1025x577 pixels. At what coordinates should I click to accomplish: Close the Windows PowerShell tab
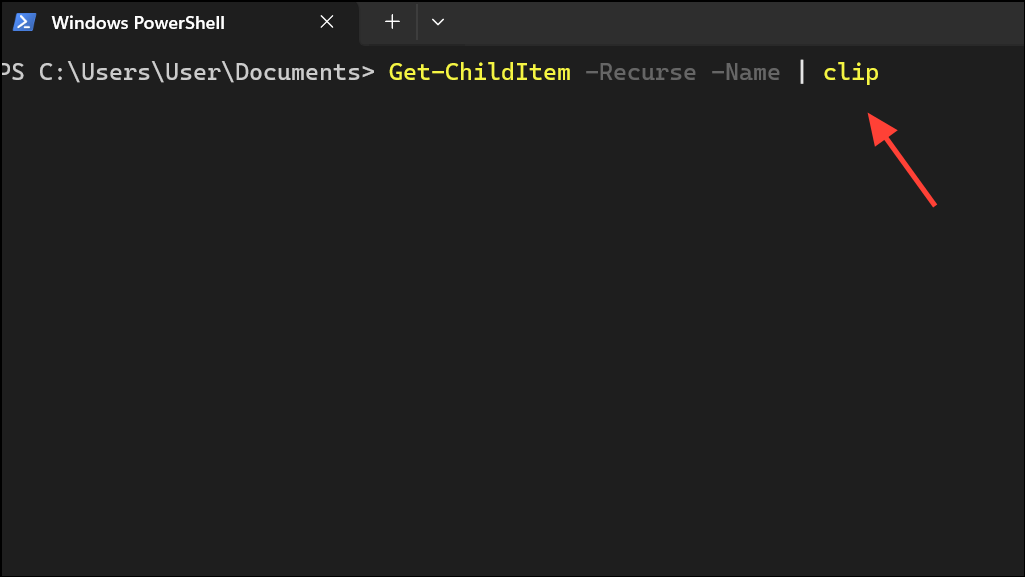(x=326, y=21)
